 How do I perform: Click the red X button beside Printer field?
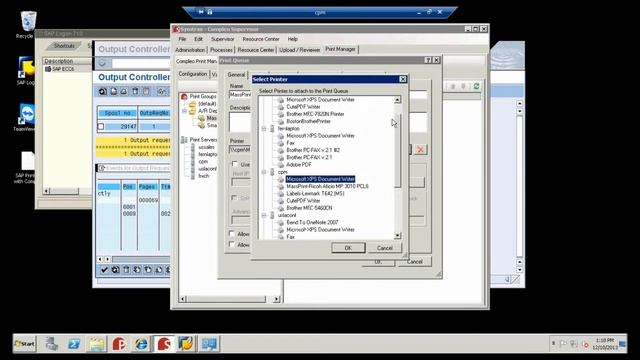tap(420, 149)
